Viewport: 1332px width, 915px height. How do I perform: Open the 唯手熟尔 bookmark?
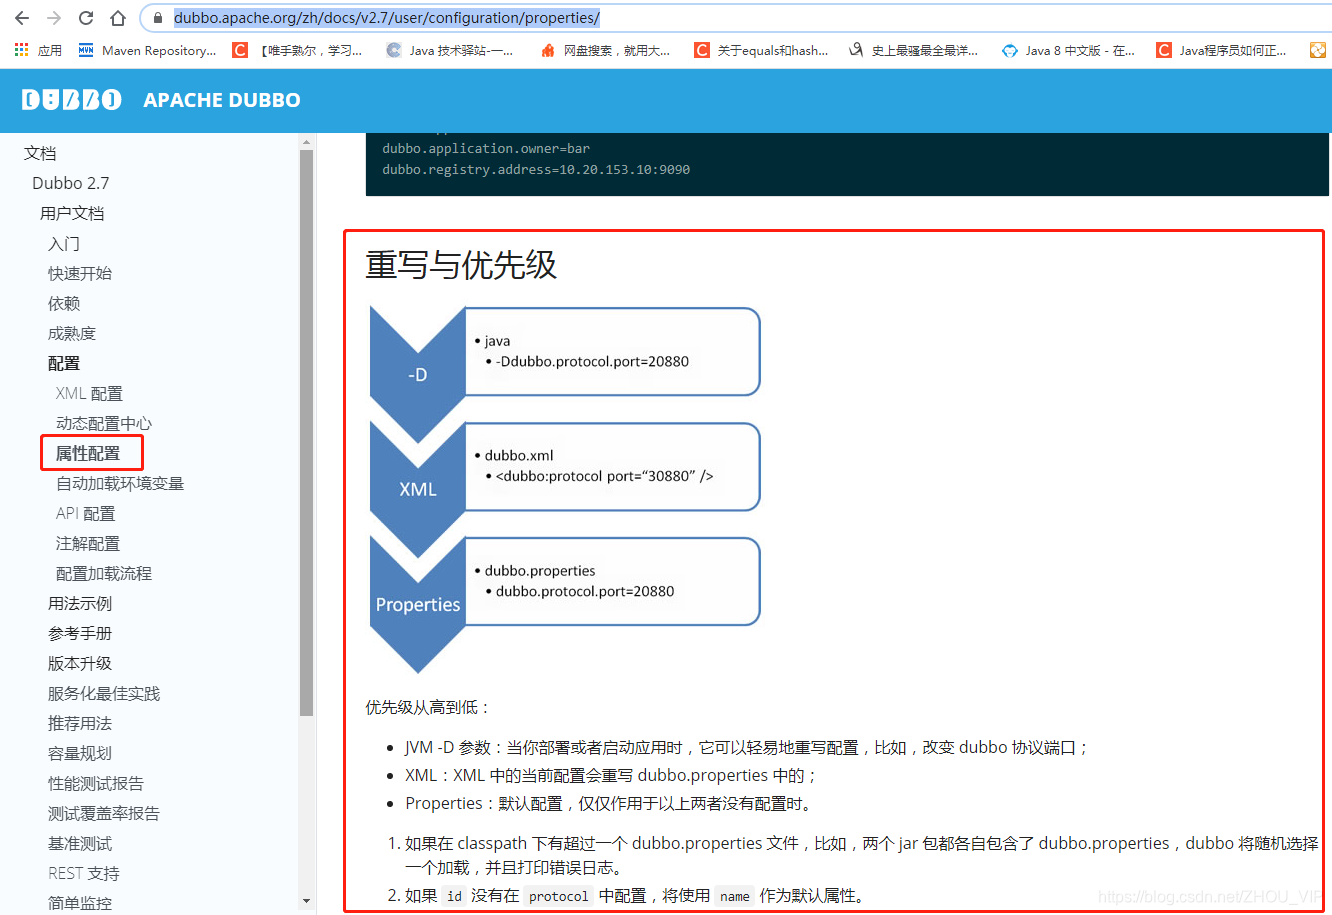coord(298,50)
